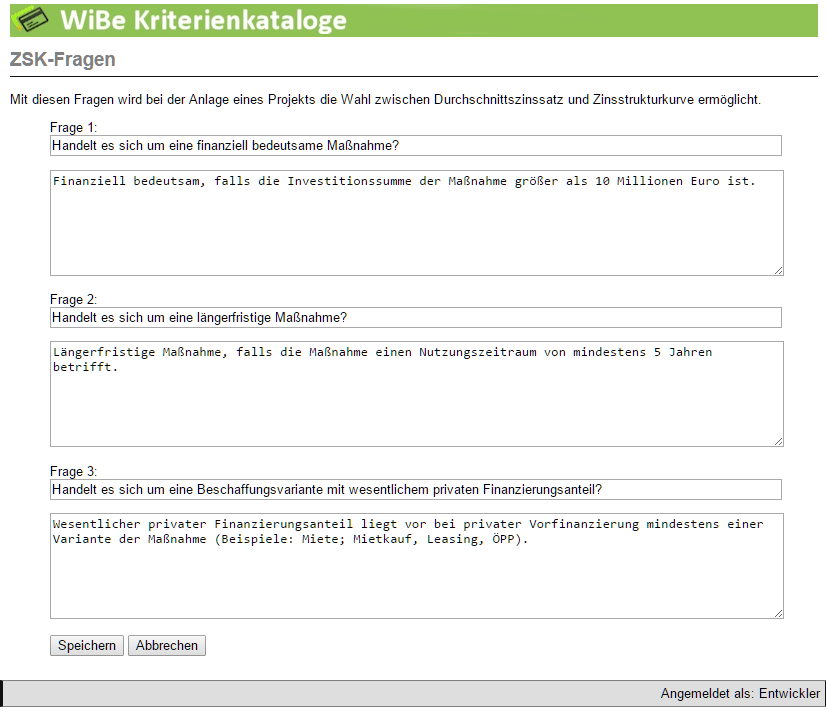Click resize corner of Frage 3 textarea

[x=777, y=613]
